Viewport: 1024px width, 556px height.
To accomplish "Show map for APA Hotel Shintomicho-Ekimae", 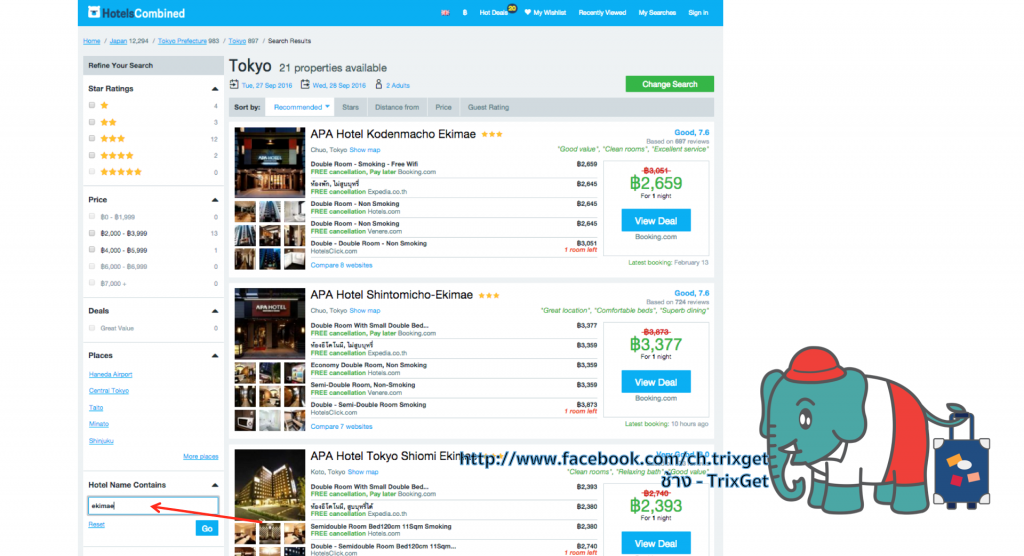I will [x=364, y=311].
